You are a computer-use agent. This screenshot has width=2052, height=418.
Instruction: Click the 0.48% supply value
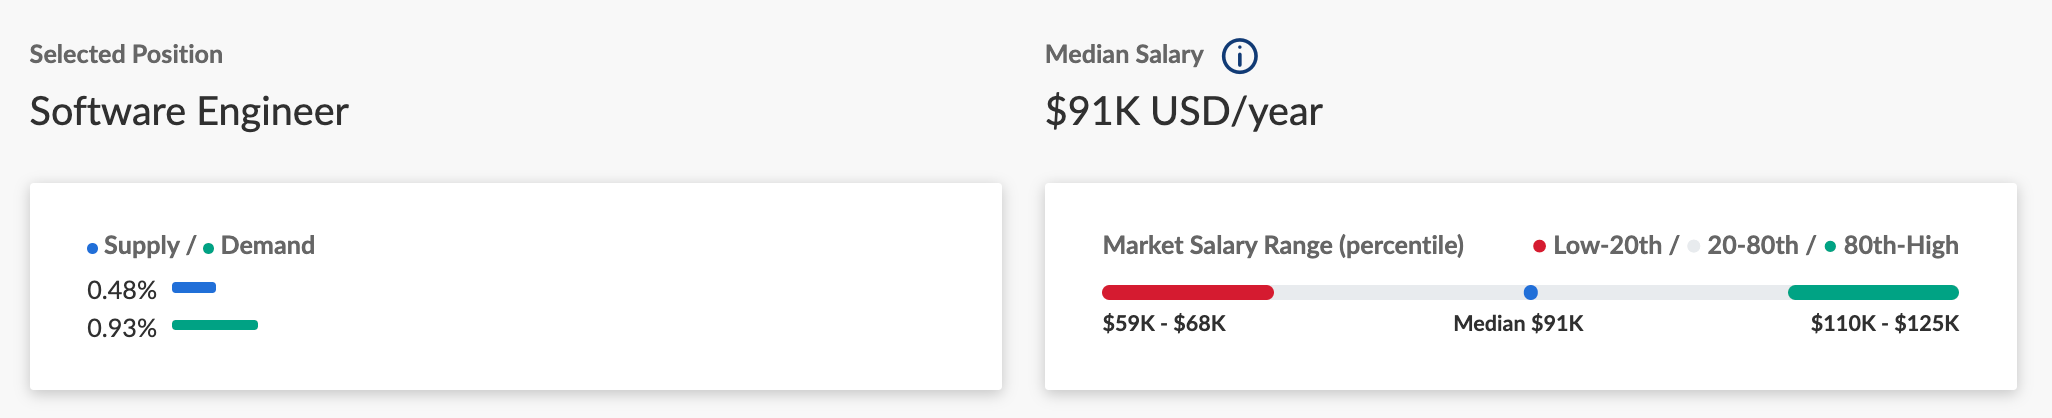point(122,290)
